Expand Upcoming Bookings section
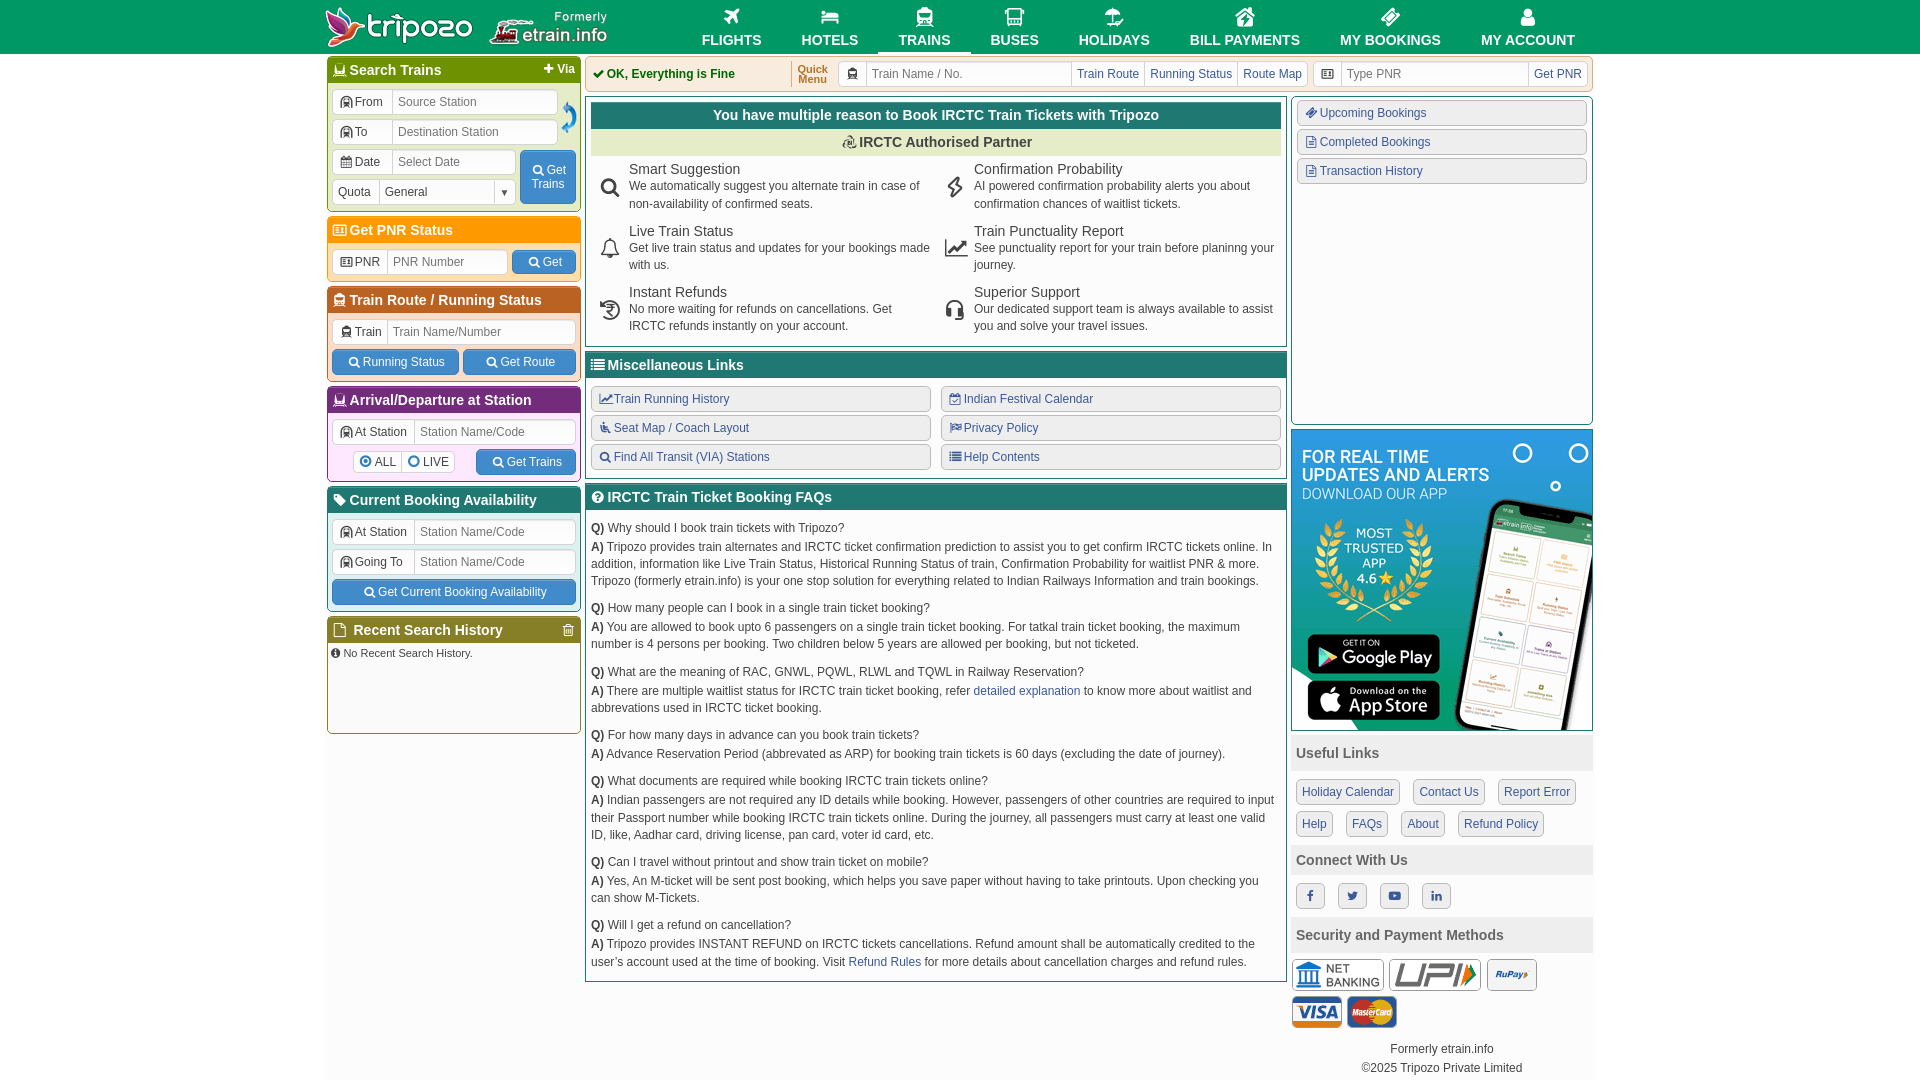The width and height of the screenshot is (1920, 1080). click(x=1441, y=113)
